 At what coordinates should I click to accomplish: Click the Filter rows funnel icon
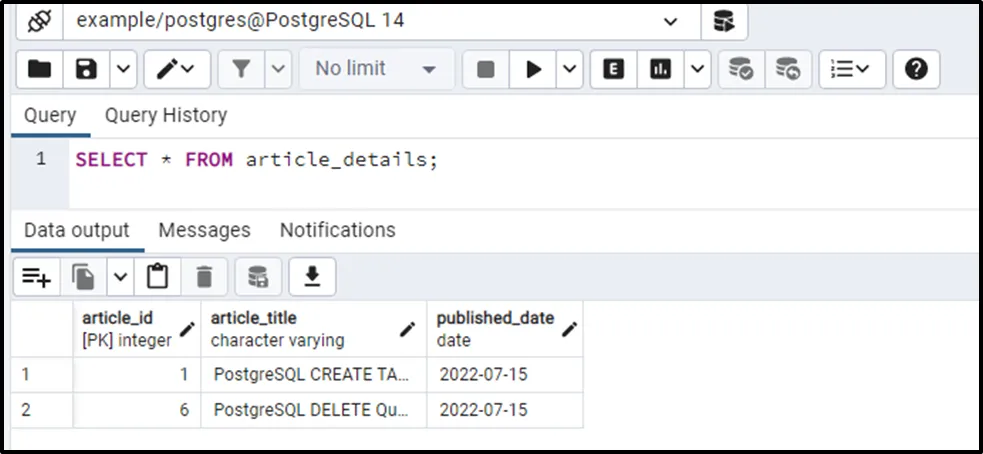(x=241, y=69)
